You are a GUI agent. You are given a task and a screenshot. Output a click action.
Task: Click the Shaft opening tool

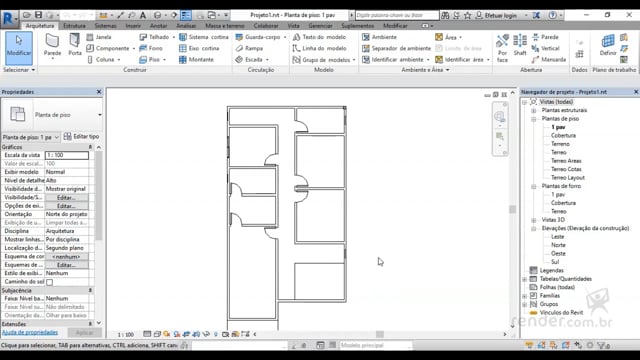(x=520, y=45)
